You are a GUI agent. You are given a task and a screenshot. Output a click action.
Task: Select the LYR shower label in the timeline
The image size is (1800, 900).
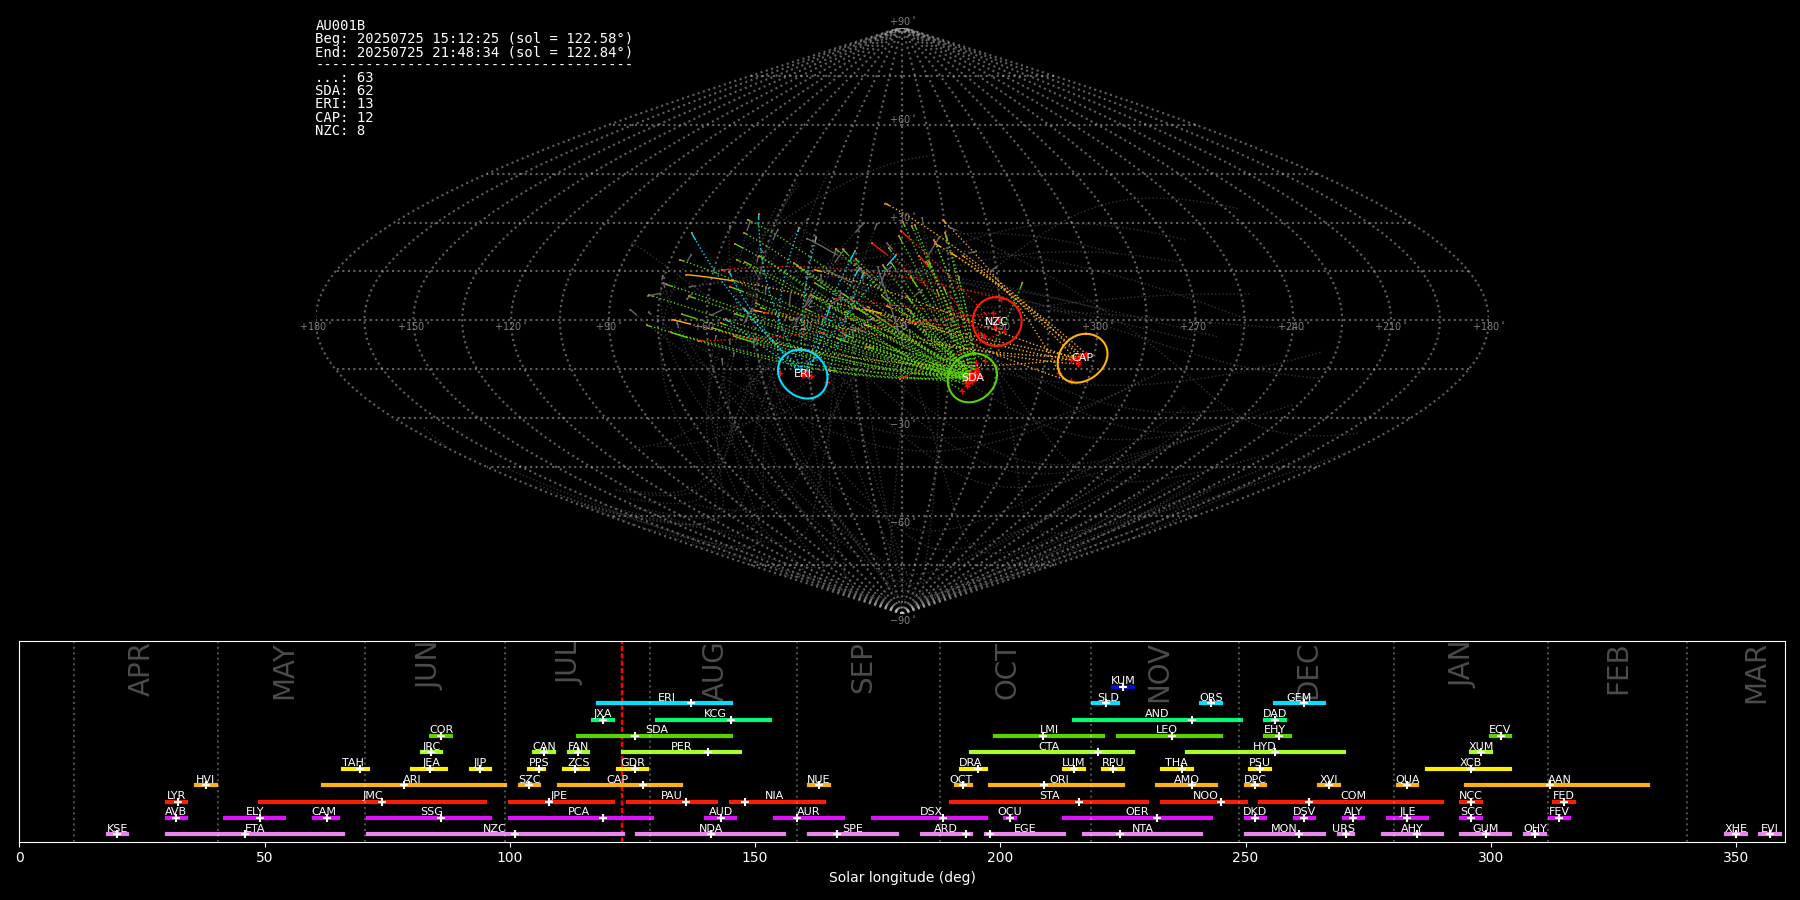pyautogui.click(x=176, y=796)
